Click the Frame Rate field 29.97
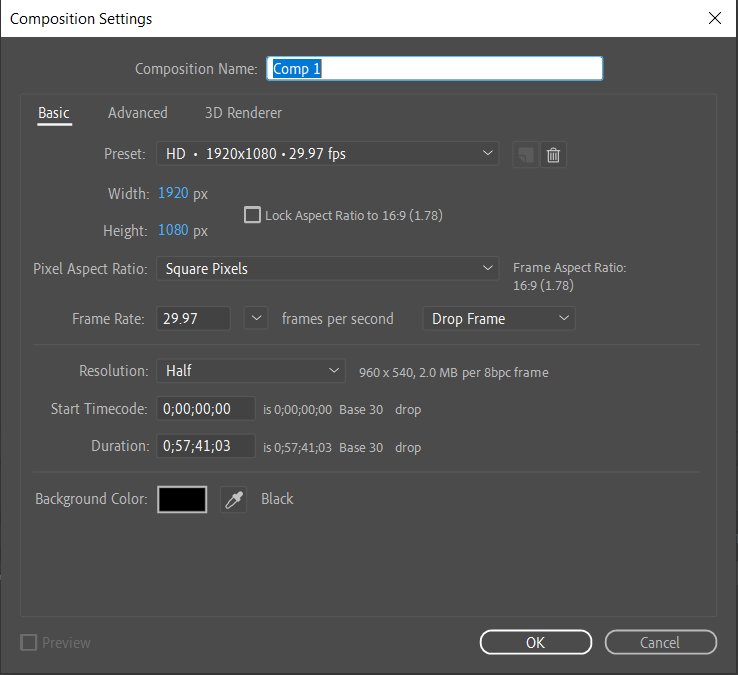Screen dimensions: 738x675 point(193,319)
